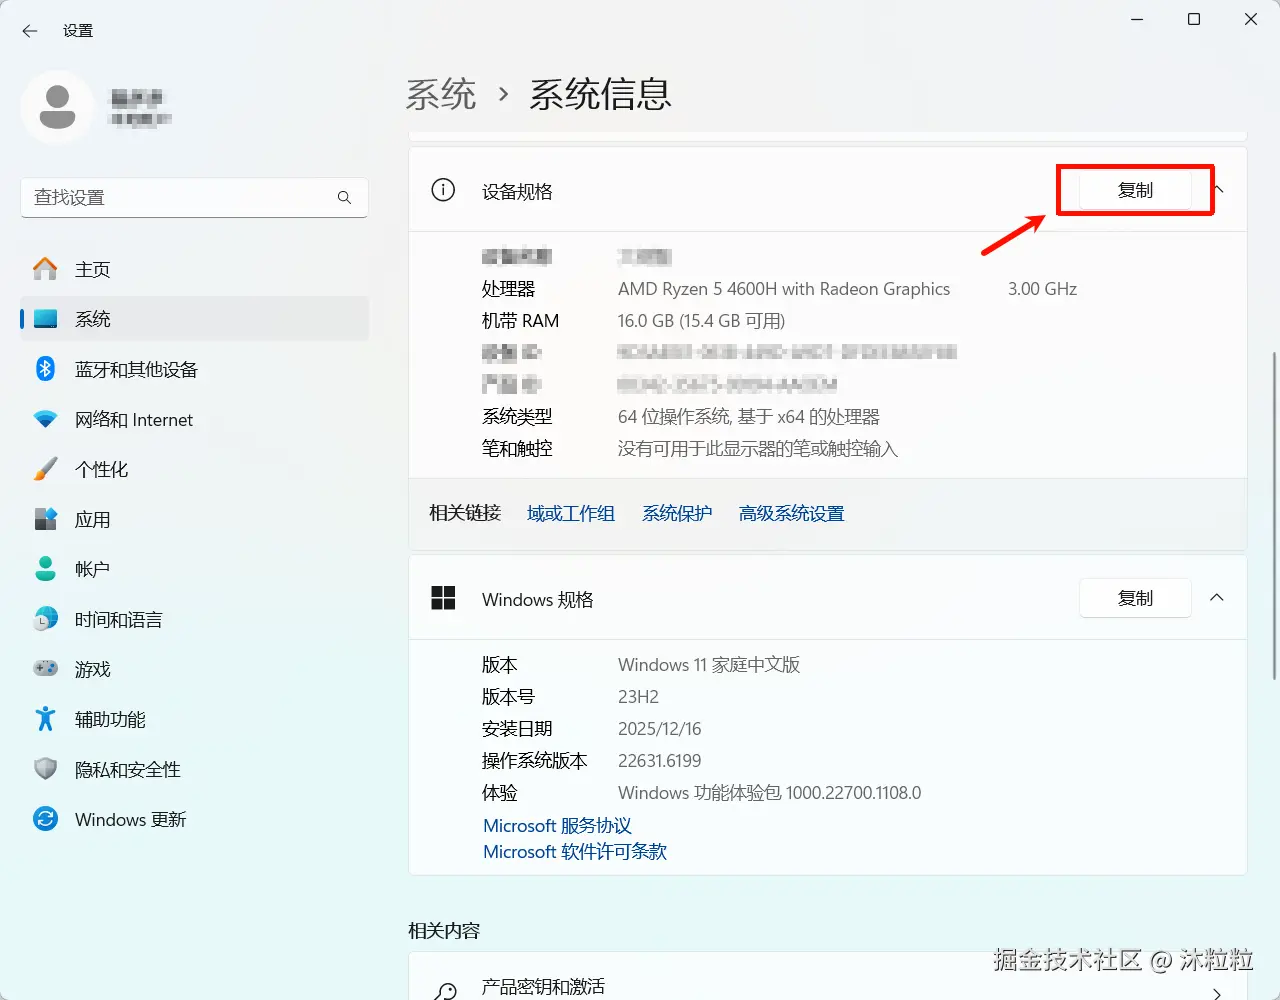Click the user profile avatar icon
This screenshot has width=1280, height=1000.
click(57, 107)
